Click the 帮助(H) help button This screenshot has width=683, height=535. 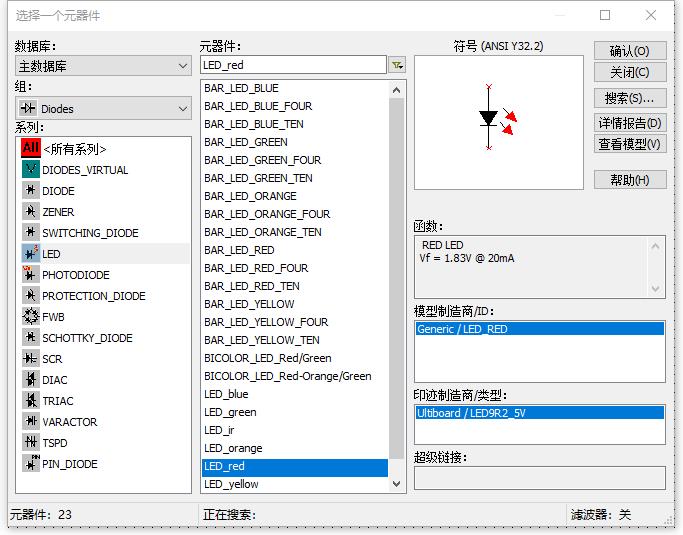tap(630, 179)
